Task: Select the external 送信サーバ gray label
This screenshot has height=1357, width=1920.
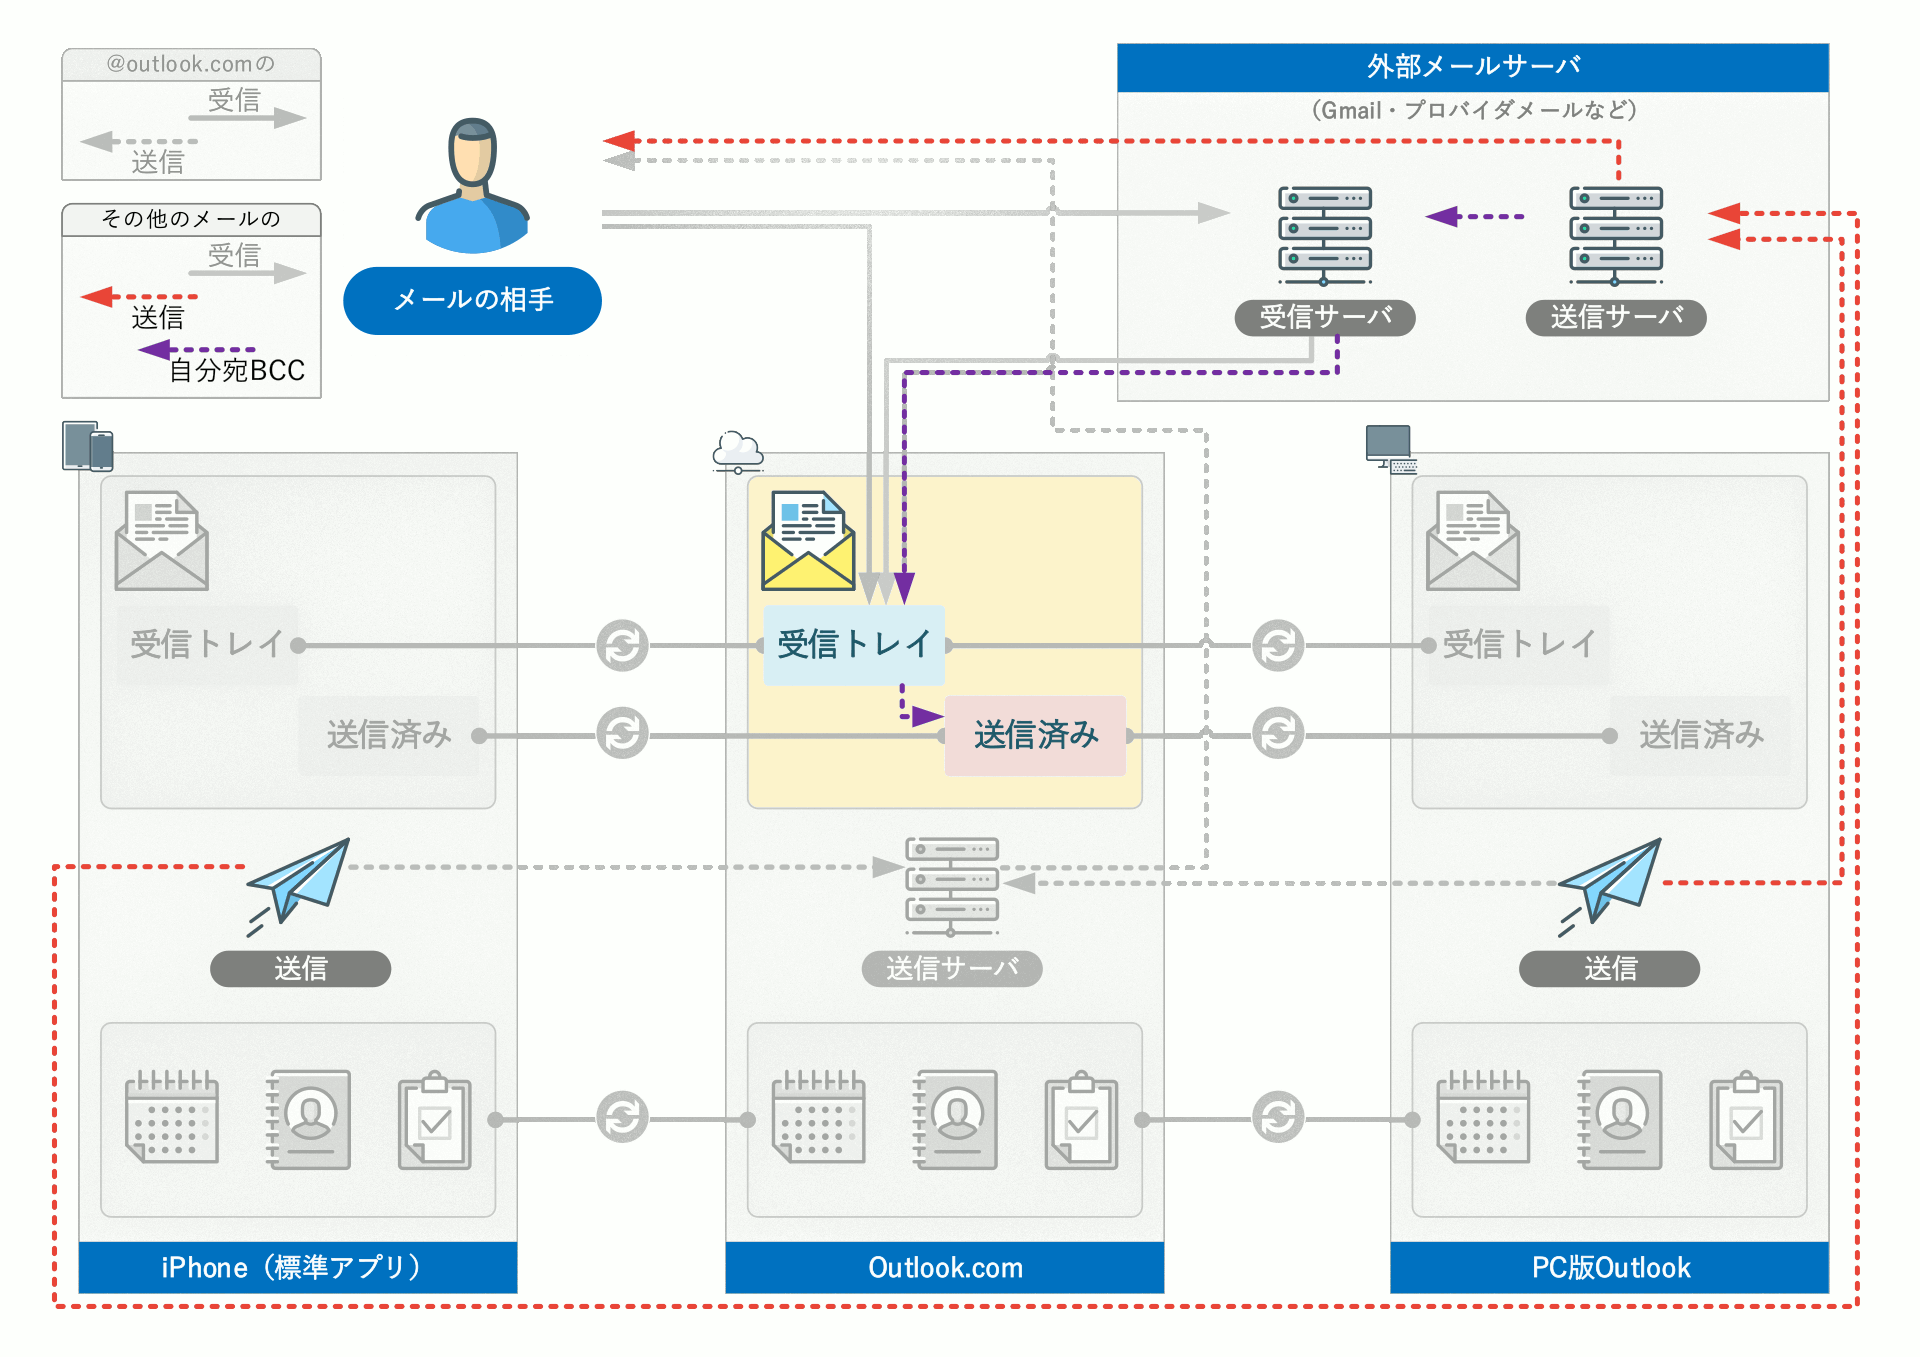Action: [1616, 317]
